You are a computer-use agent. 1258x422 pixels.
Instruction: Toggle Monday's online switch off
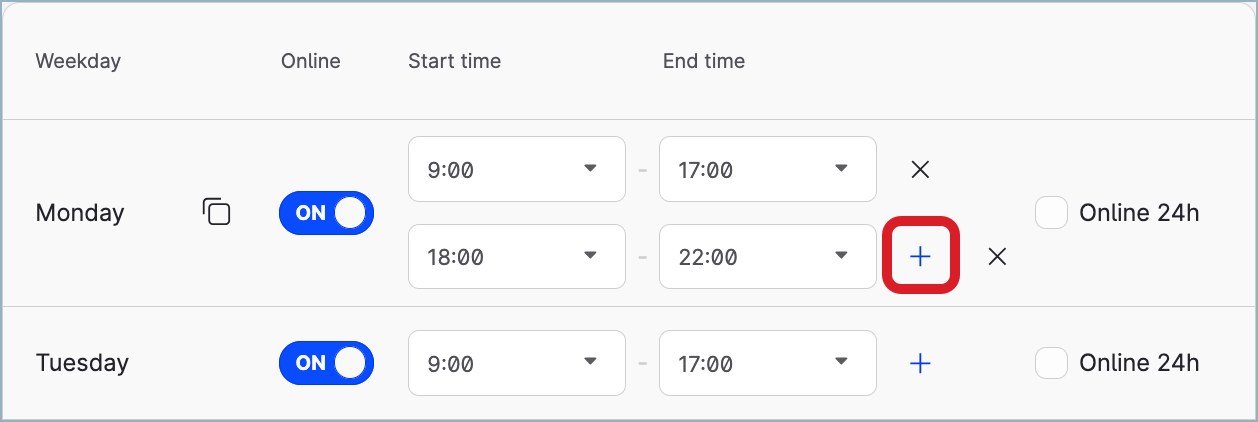pos(326,213)
